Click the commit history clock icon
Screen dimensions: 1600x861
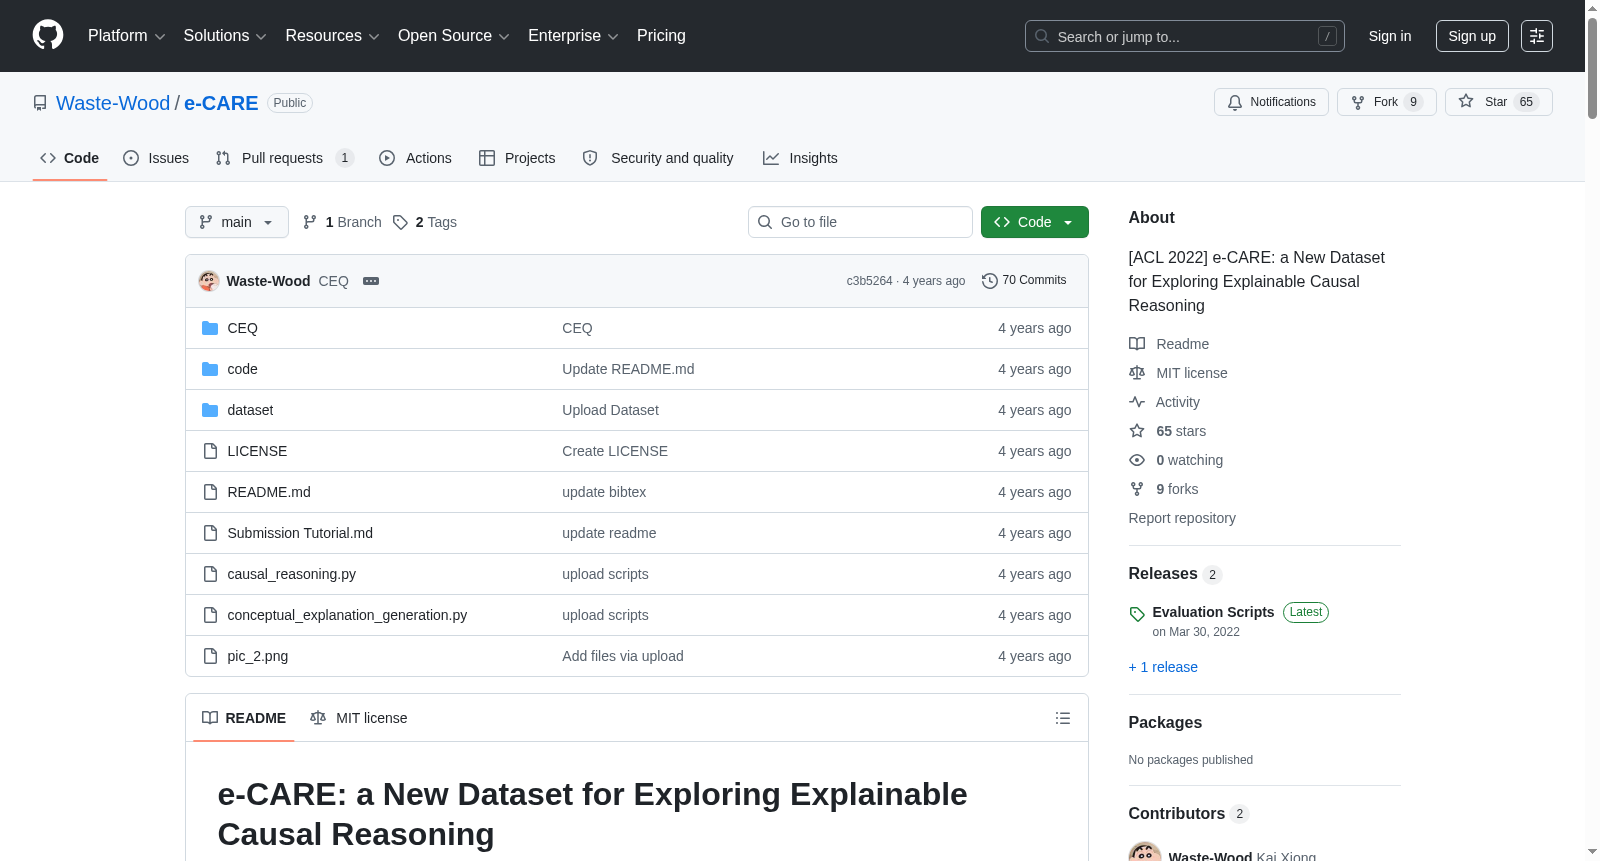[x=990, y=281]
